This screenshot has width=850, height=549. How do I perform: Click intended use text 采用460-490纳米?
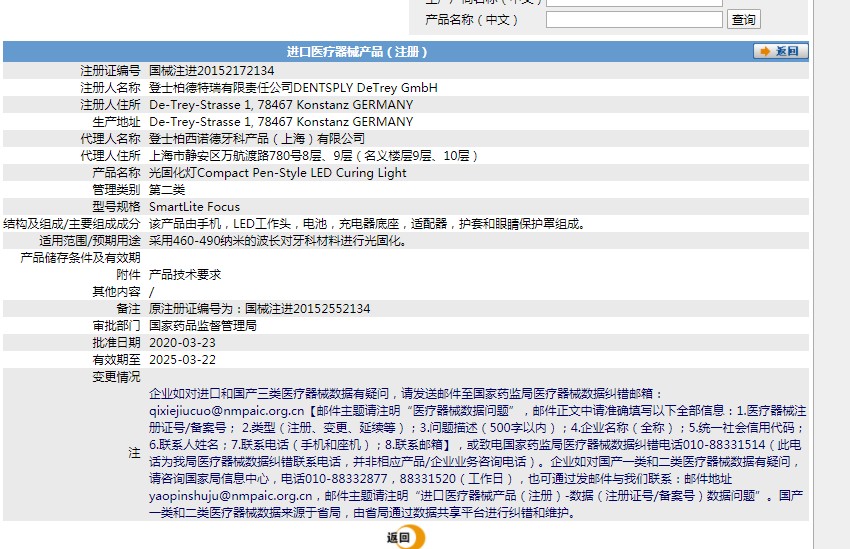pyautogui.click(x=278, y=241)
